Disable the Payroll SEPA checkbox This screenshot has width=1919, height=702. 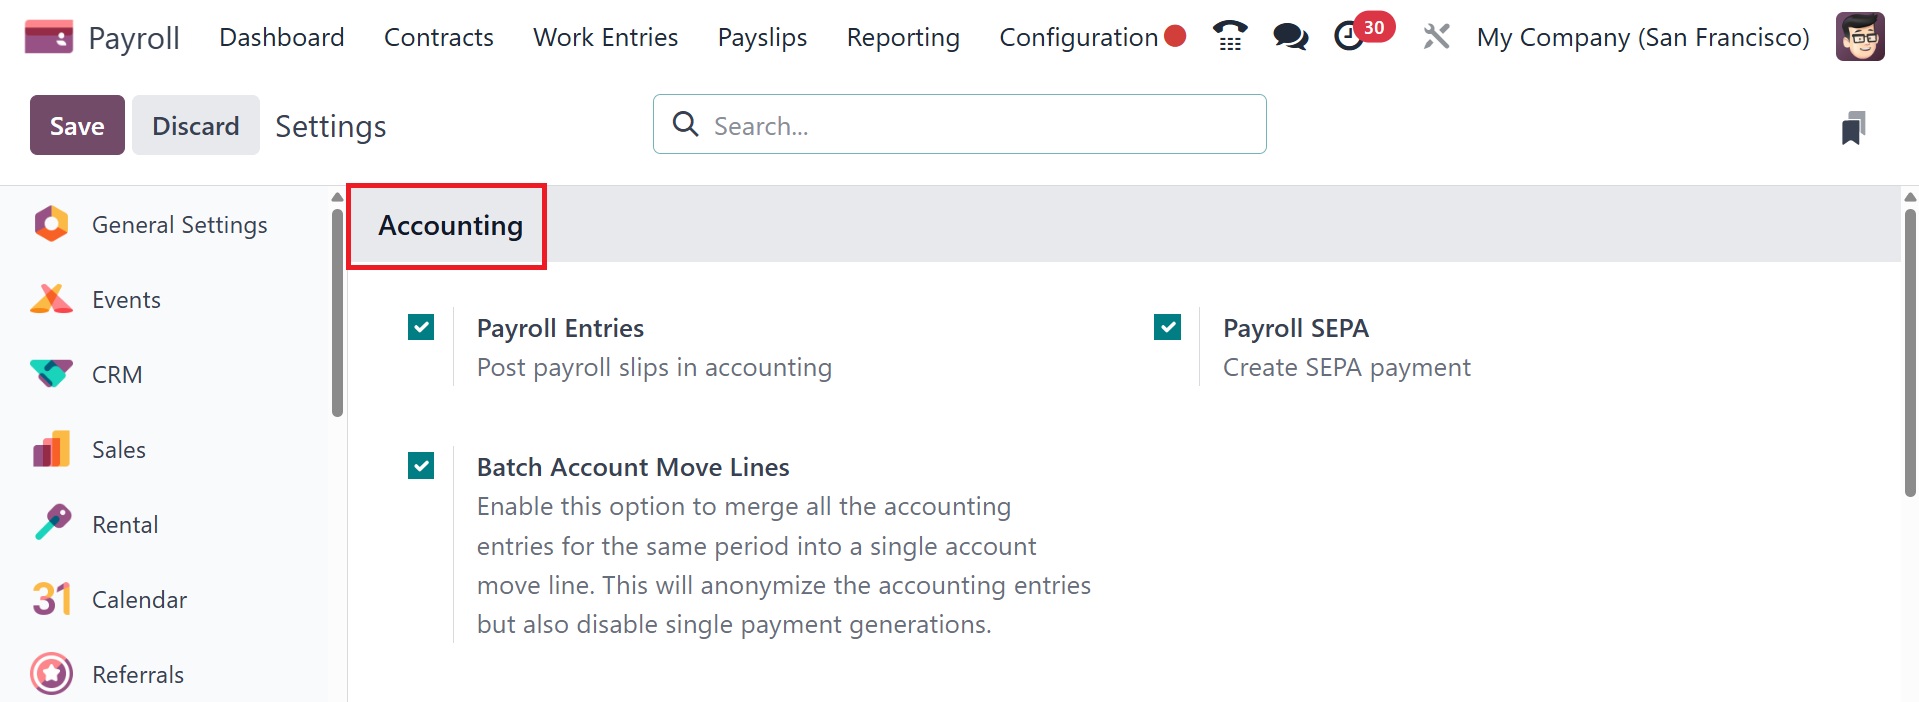pyautogui.click(x=1167, y=327)
